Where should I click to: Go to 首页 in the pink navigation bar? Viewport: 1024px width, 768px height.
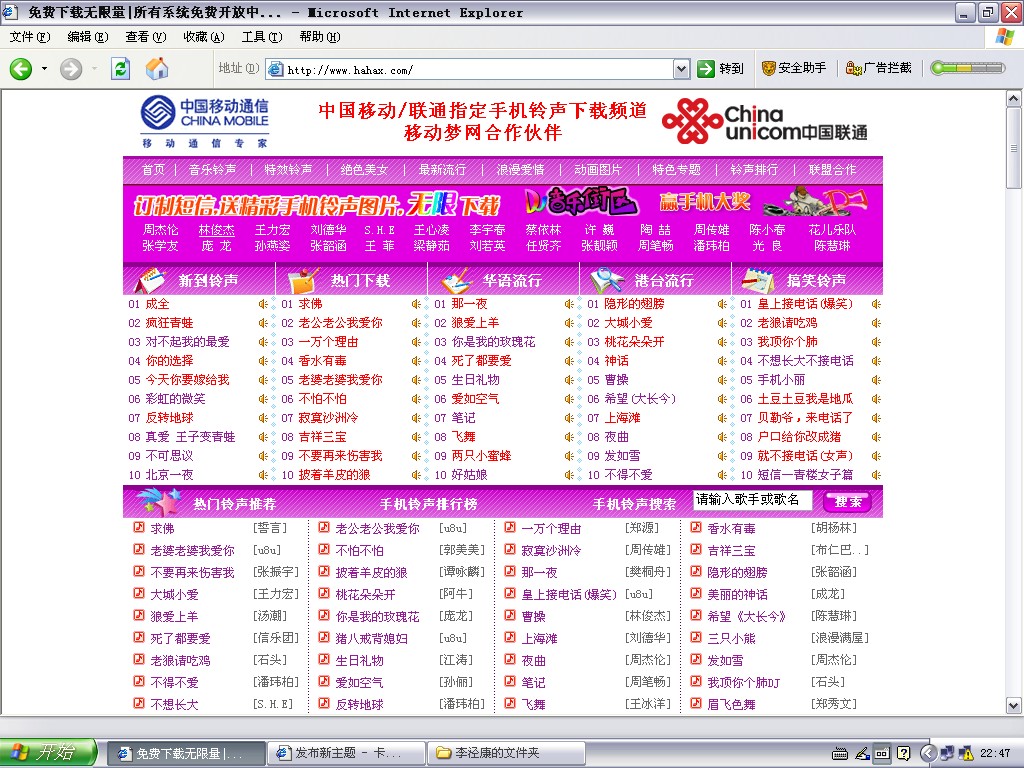[x=153, y=170]
